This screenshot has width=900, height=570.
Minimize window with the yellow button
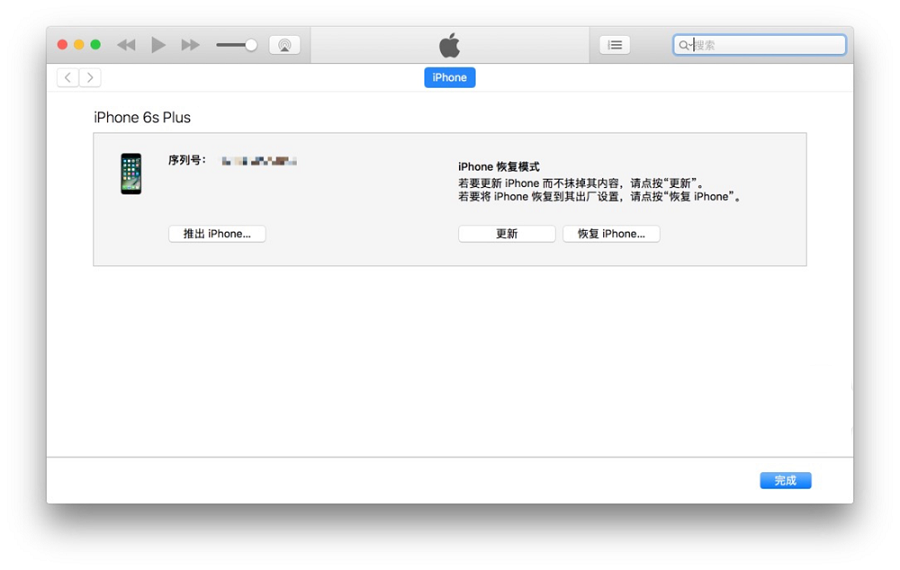pos(79,45)
